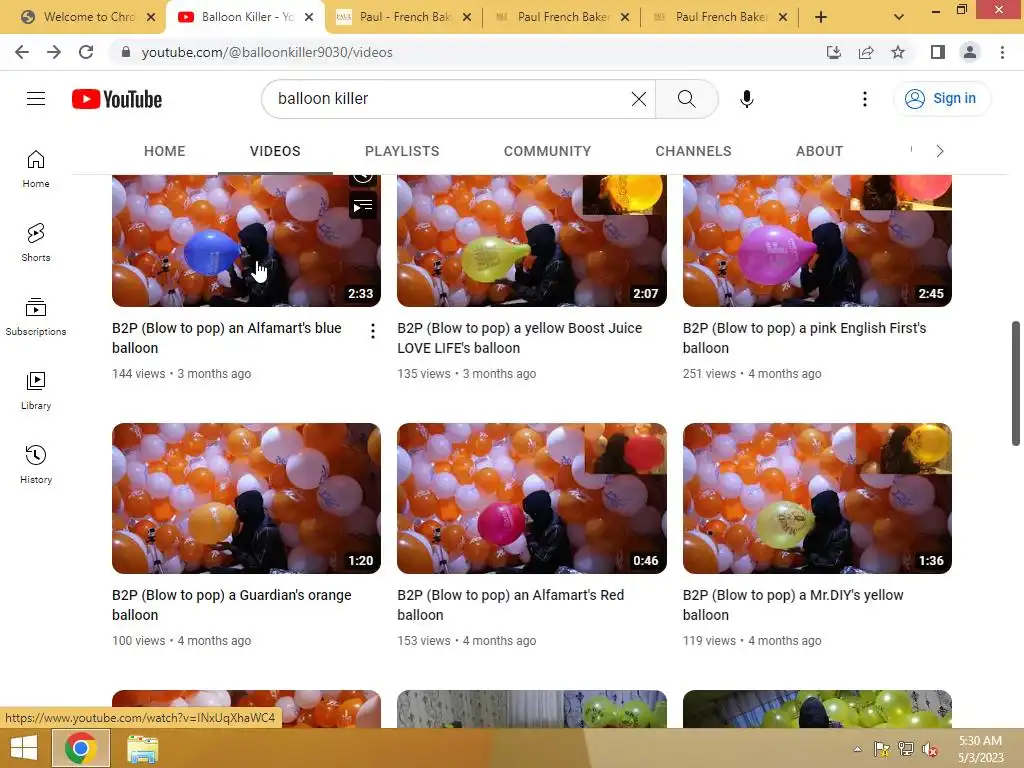Click the taskbar clock showing 5:30 AM
This screenshot has width=1024, height=768.
pyautogui.click(x=980, y=749)
